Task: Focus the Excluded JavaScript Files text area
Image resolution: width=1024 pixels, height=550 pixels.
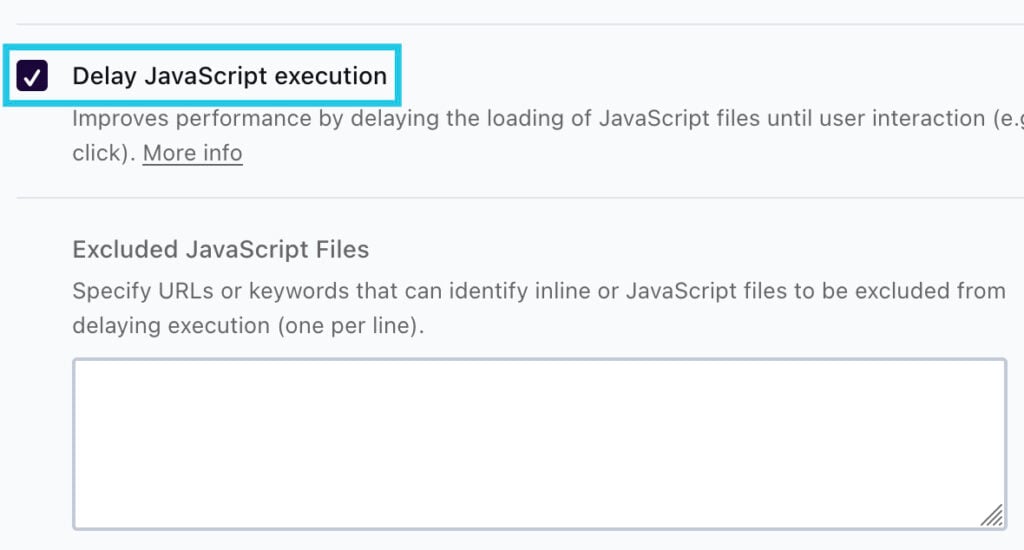Action: [x=539, y=444]
